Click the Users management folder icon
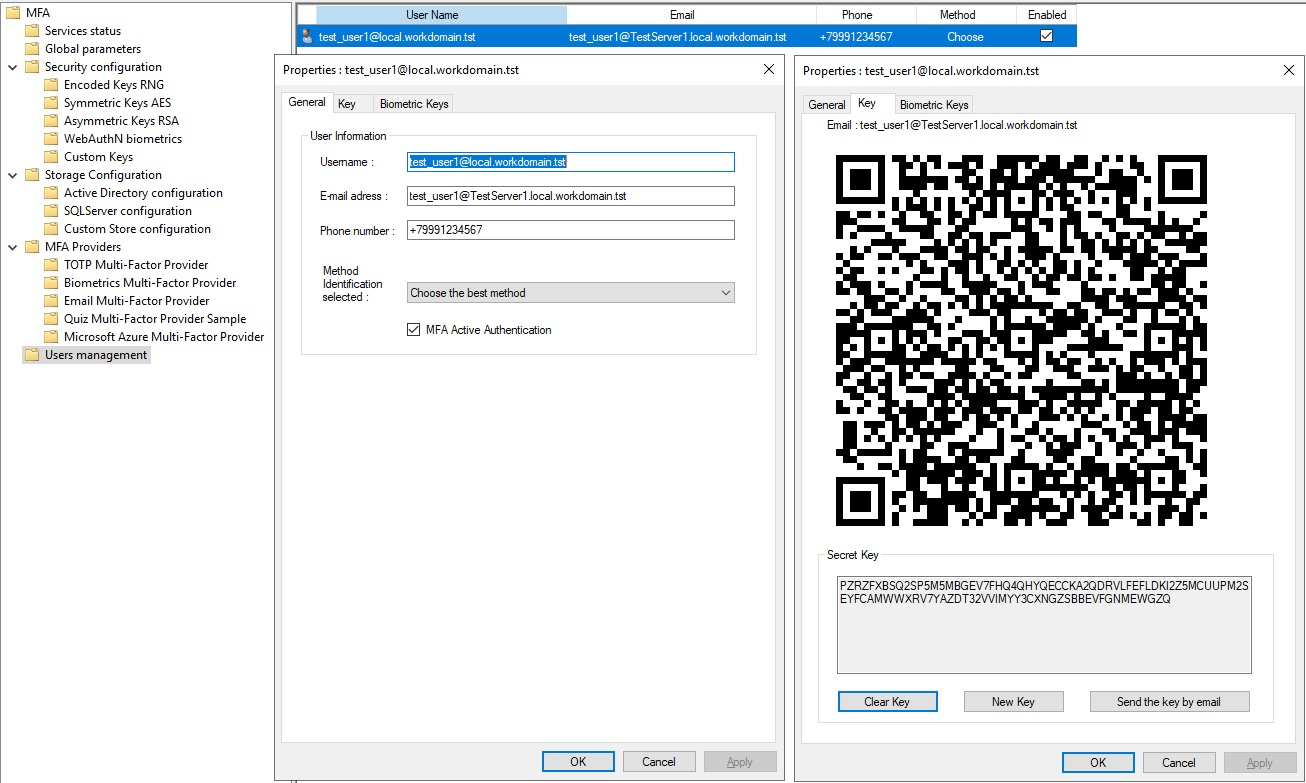1306x783 pixels. (x=32, y=355)
